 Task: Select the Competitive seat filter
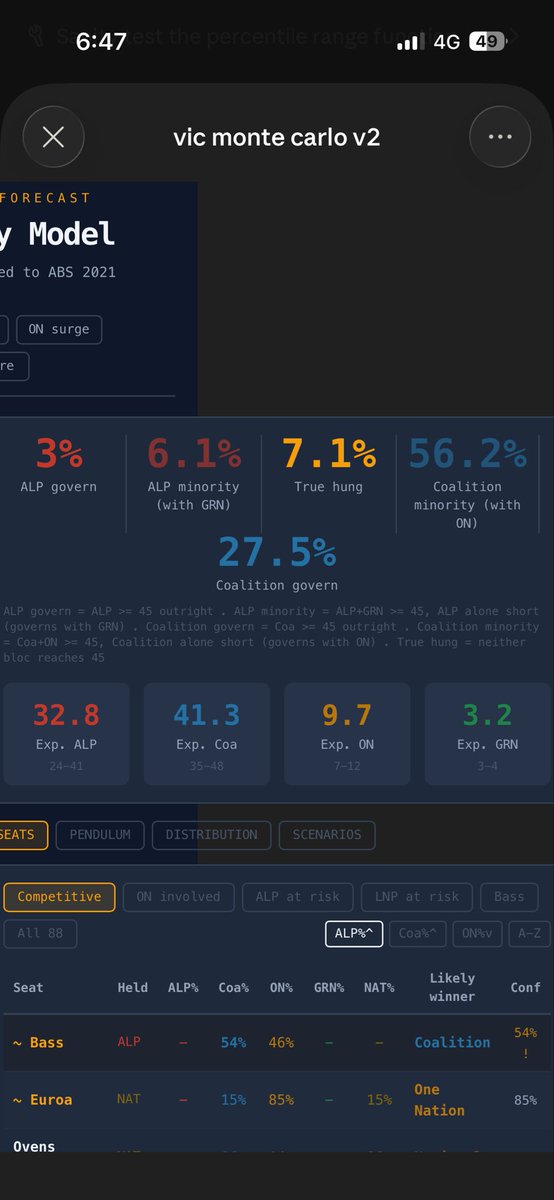(59, 897)
